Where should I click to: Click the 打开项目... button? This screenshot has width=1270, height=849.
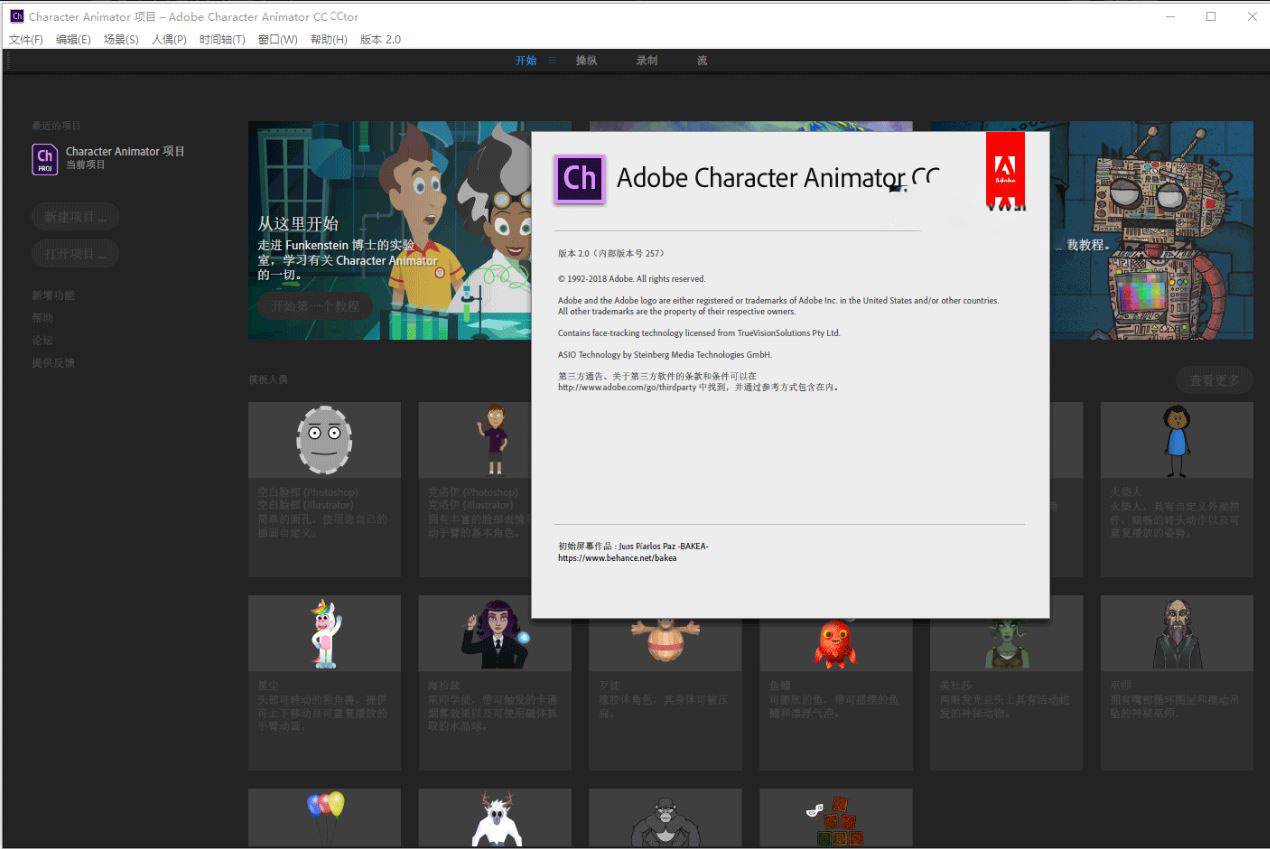pos(75,254)
